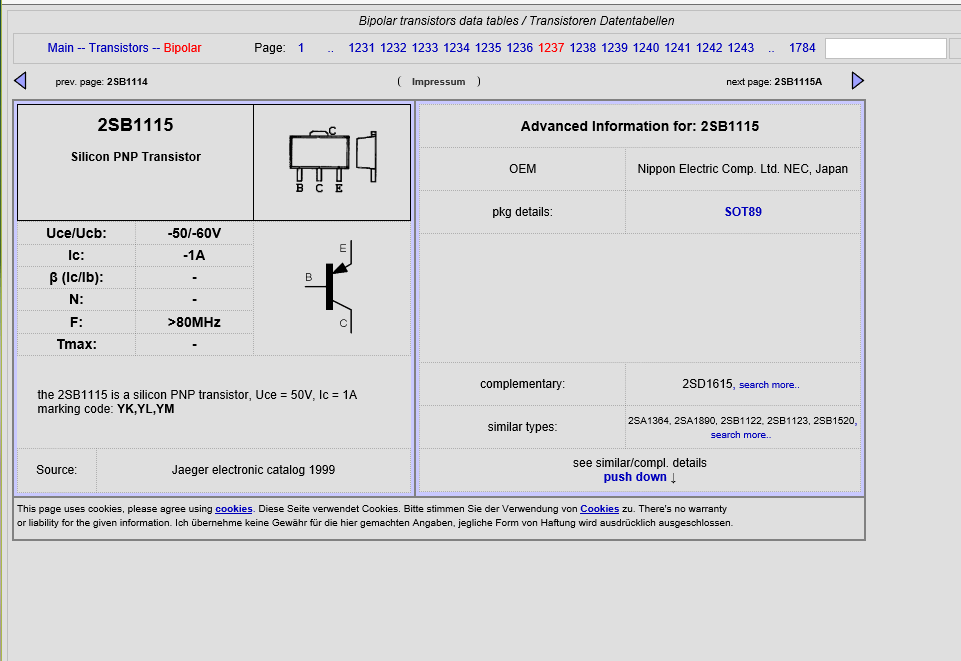Image resolution: width=961 pixels, height=661 pixels.
Task: Open the Transistors breadcrumb link
Action: tap(118, 48)
